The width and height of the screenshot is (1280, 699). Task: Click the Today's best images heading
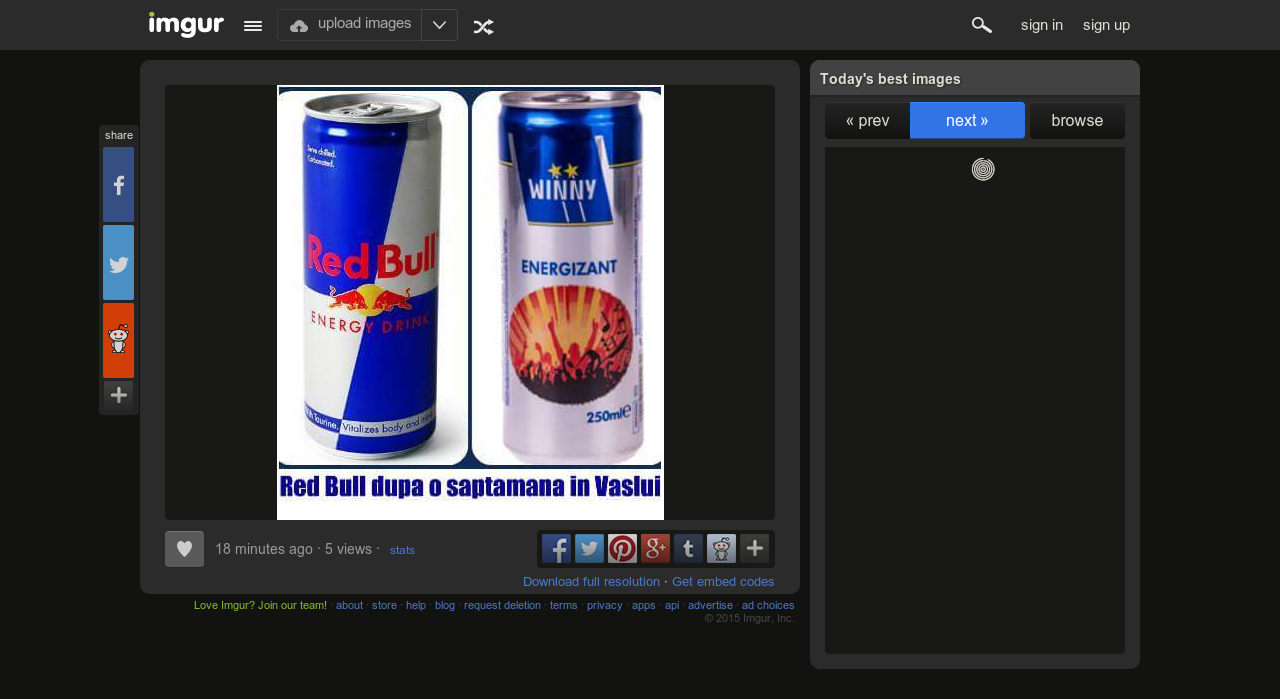point(890,79)
